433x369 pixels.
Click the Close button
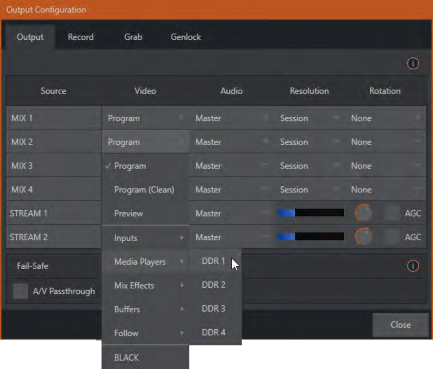tap(400, 325)
